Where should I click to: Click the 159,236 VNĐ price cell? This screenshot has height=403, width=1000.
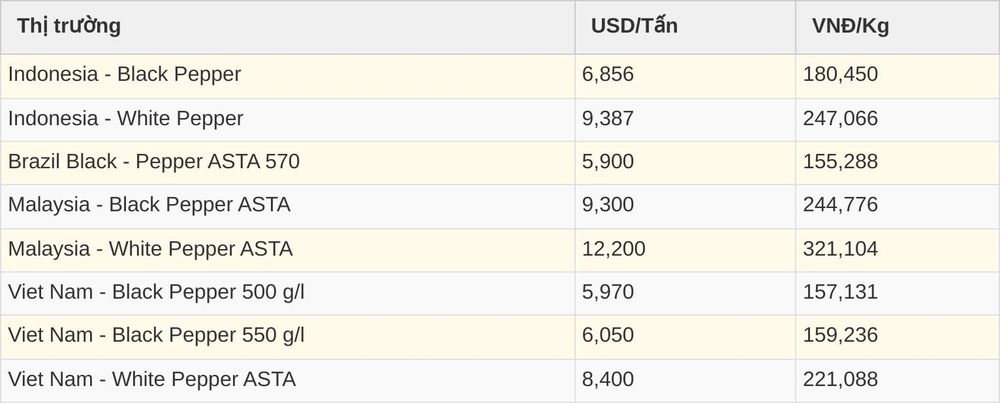897,336
